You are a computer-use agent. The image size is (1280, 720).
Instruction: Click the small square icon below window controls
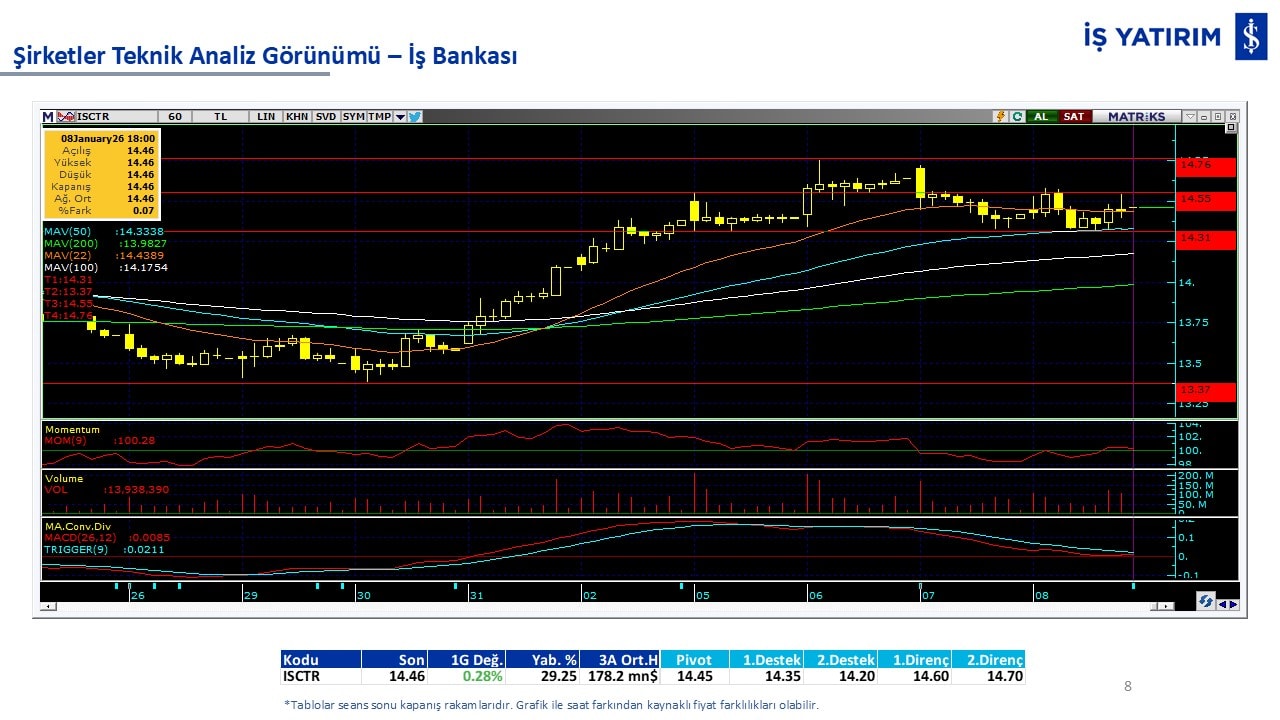(x=1230, y=128)
